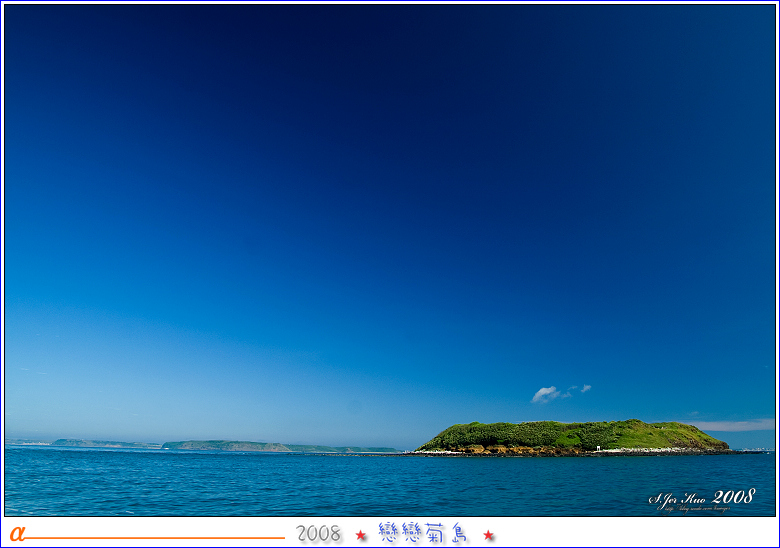The image size is (780, 548).
Task: Click the 2008 in the signature watermark
Action: (x=734, y=496)
